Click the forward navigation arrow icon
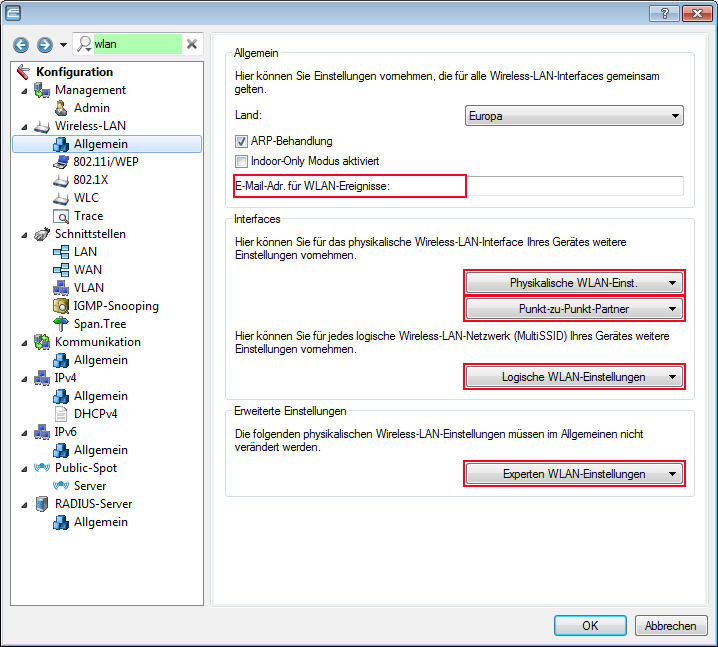Screen dimensions: 718x647 click(x=43, y=45)
